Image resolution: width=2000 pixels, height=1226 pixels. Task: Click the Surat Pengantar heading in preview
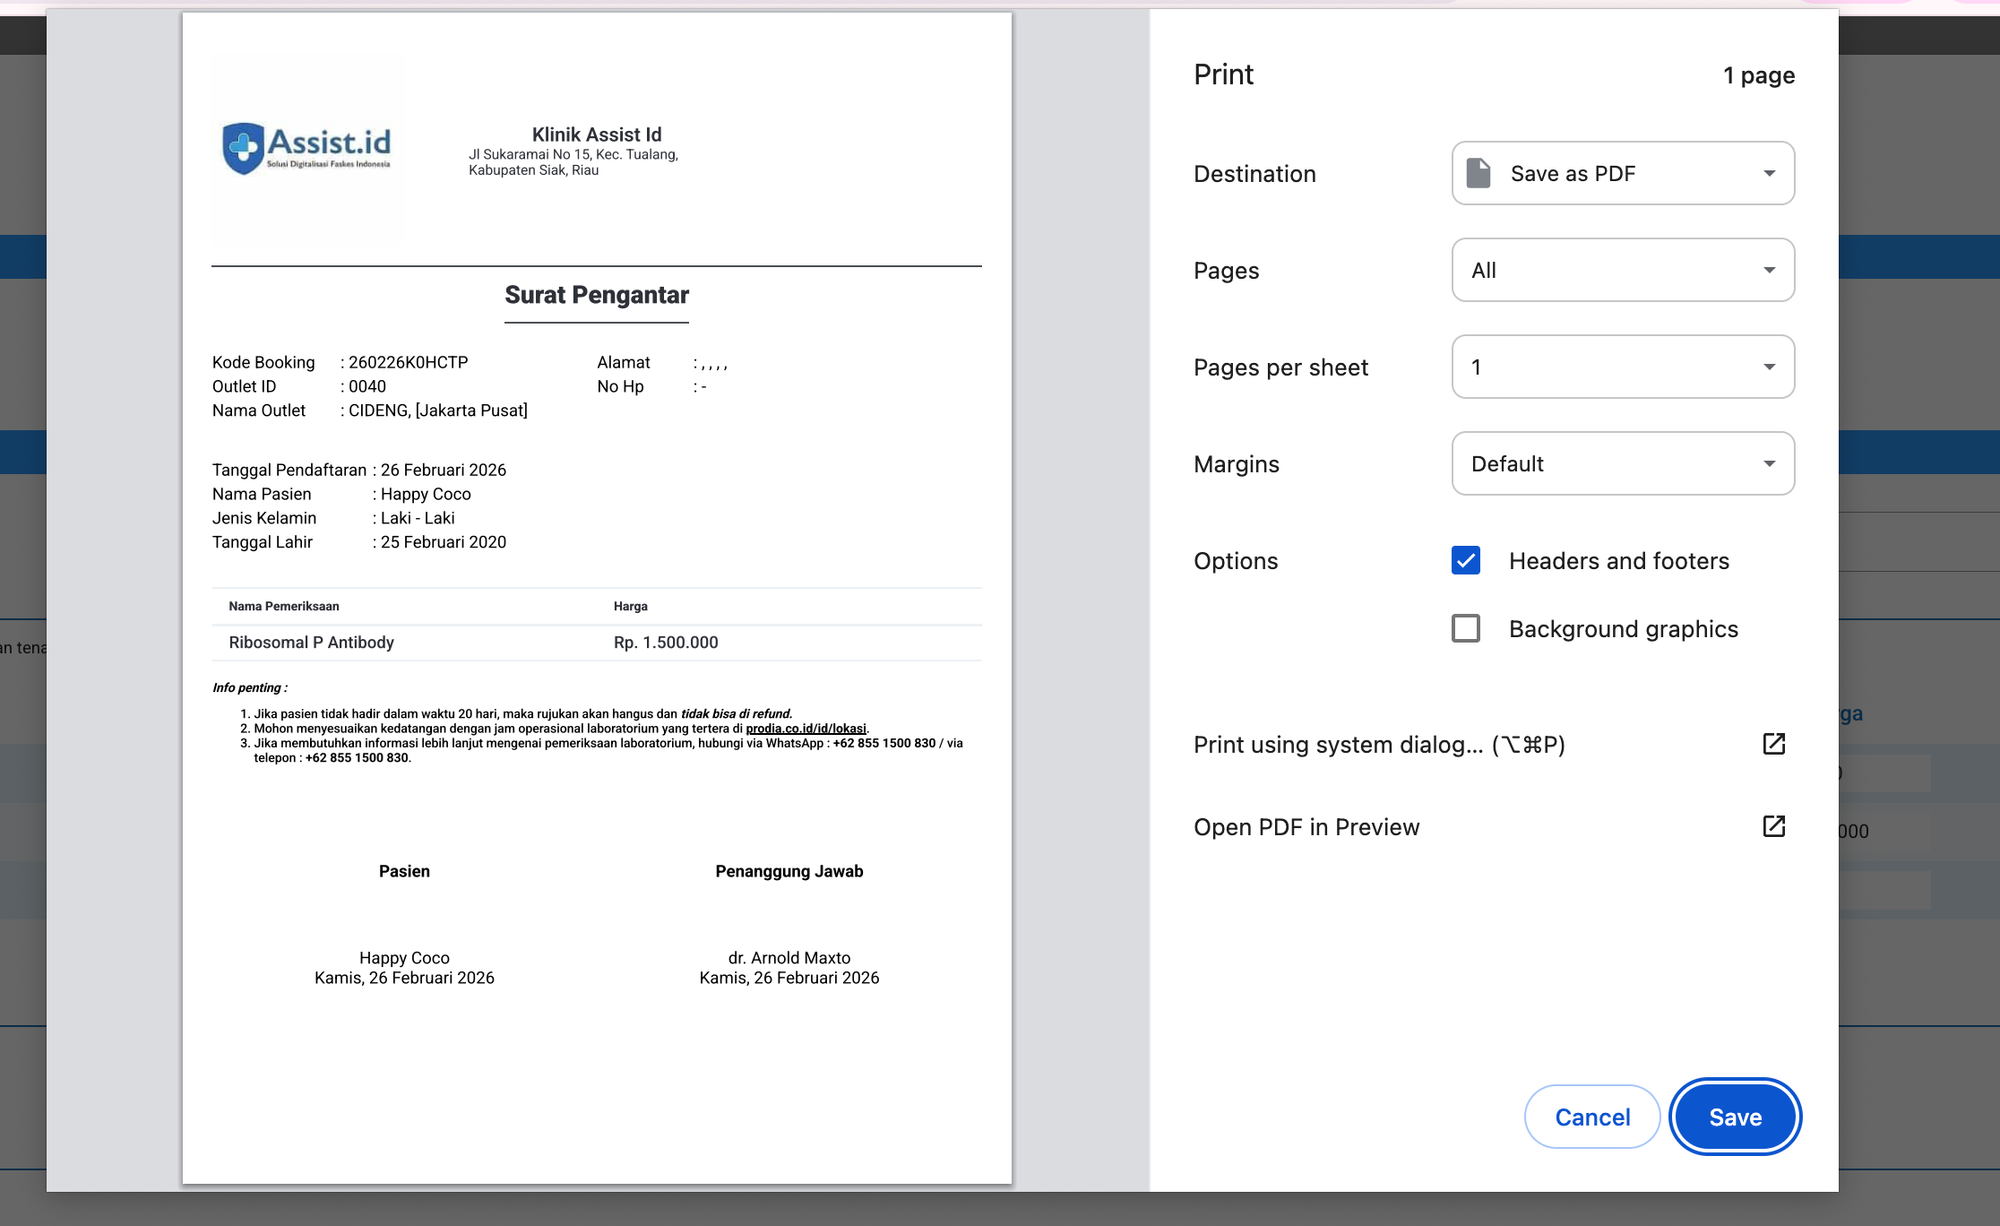pos(596,295)
